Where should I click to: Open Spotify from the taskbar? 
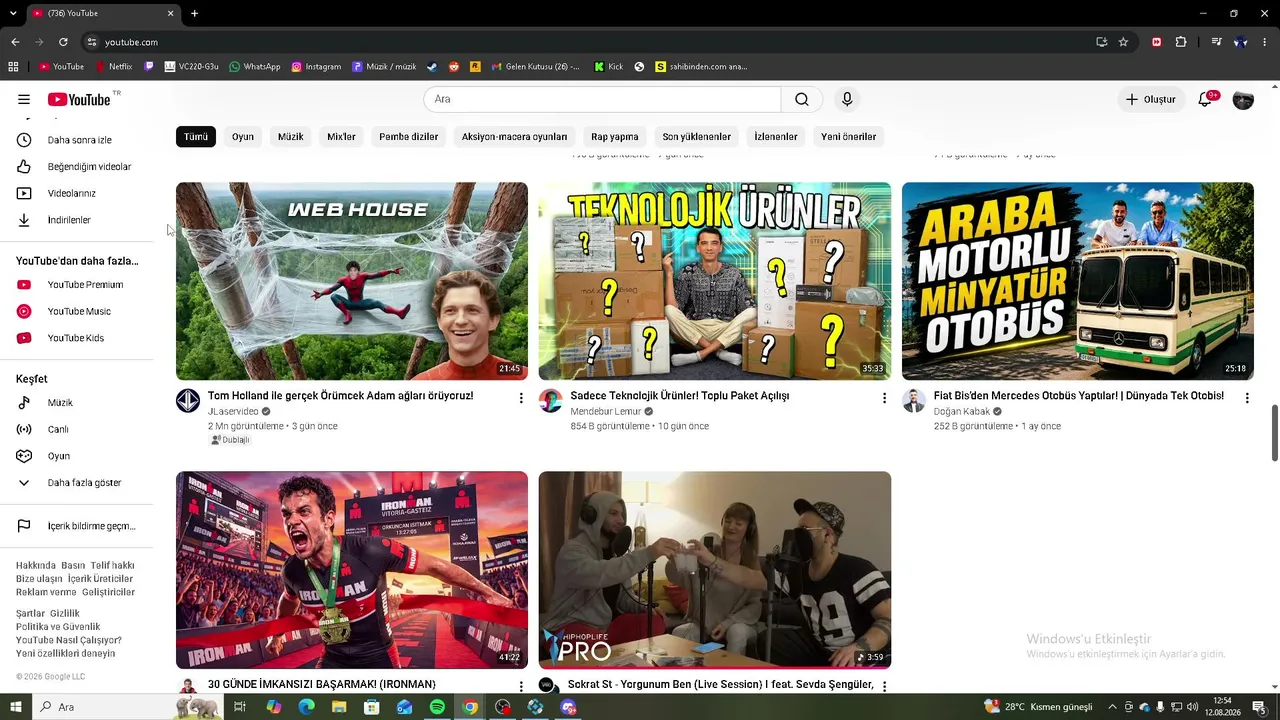437,707
